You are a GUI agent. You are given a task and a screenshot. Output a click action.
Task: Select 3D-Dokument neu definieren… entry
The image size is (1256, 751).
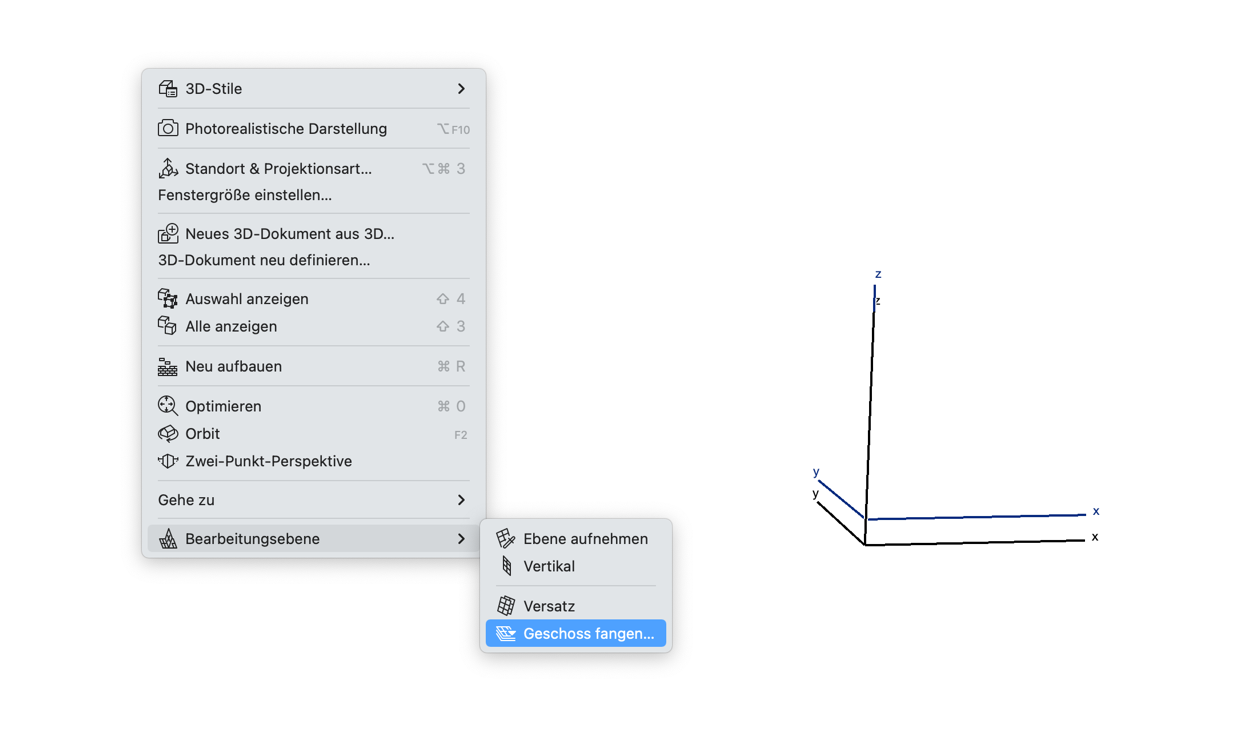tap(264, 260)
